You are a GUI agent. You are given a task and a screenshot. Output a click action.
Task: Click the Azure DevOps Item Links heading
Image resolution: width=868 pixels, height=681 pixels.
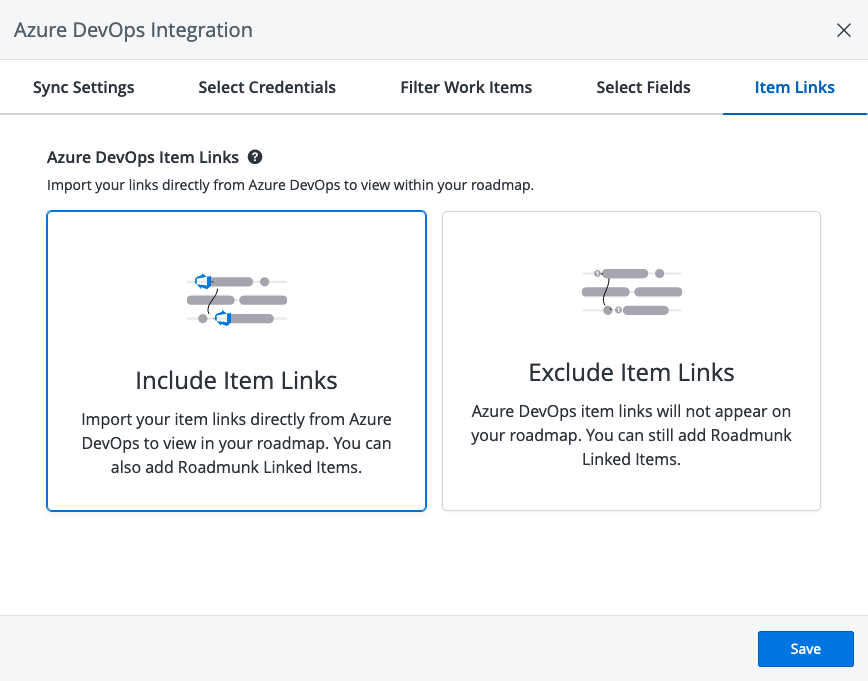pyautogui.click(x=143, y=157)
